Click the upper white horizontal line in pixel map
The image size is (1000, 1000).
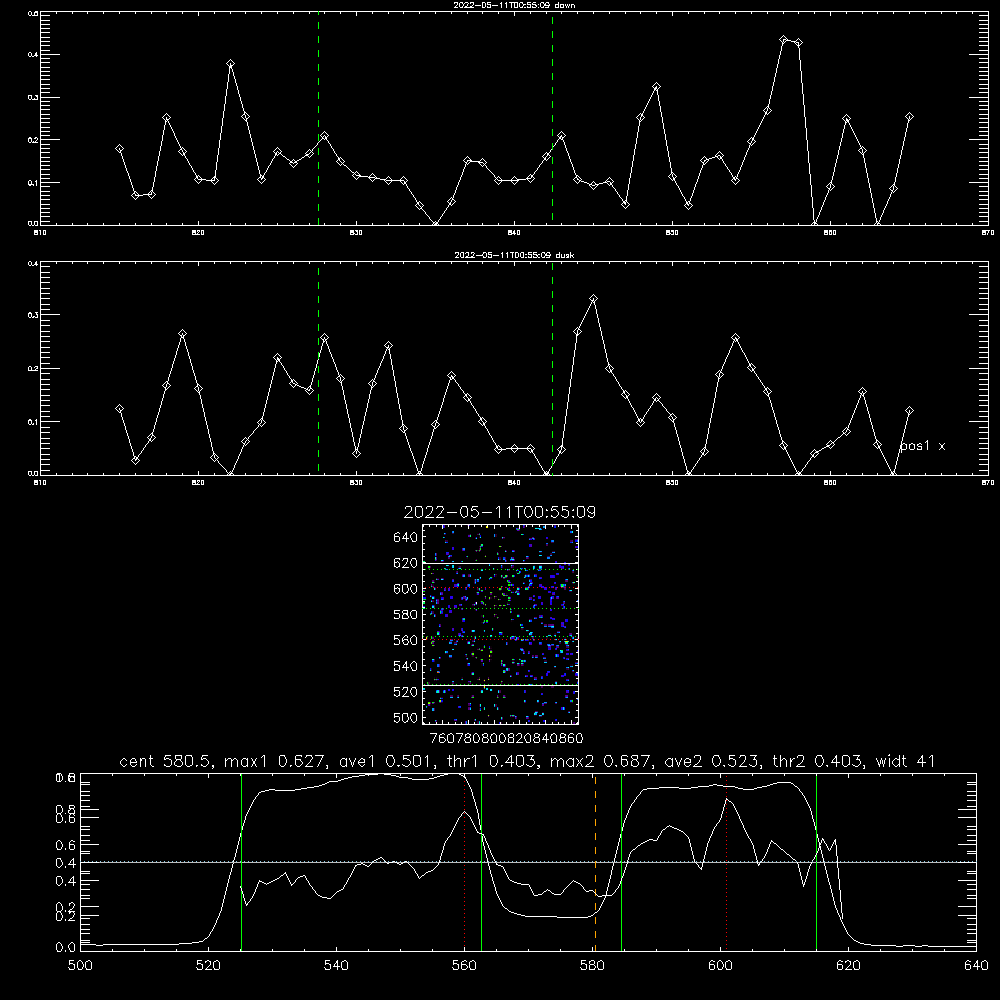click(501, 563)
